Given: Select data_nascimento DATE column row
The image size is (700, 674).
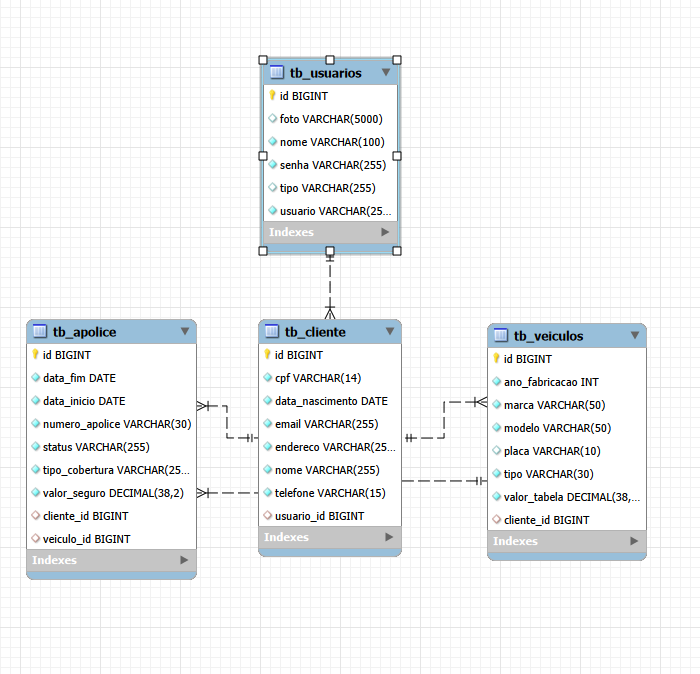Looking at the screenshot, I should click(x=330, y=401).
